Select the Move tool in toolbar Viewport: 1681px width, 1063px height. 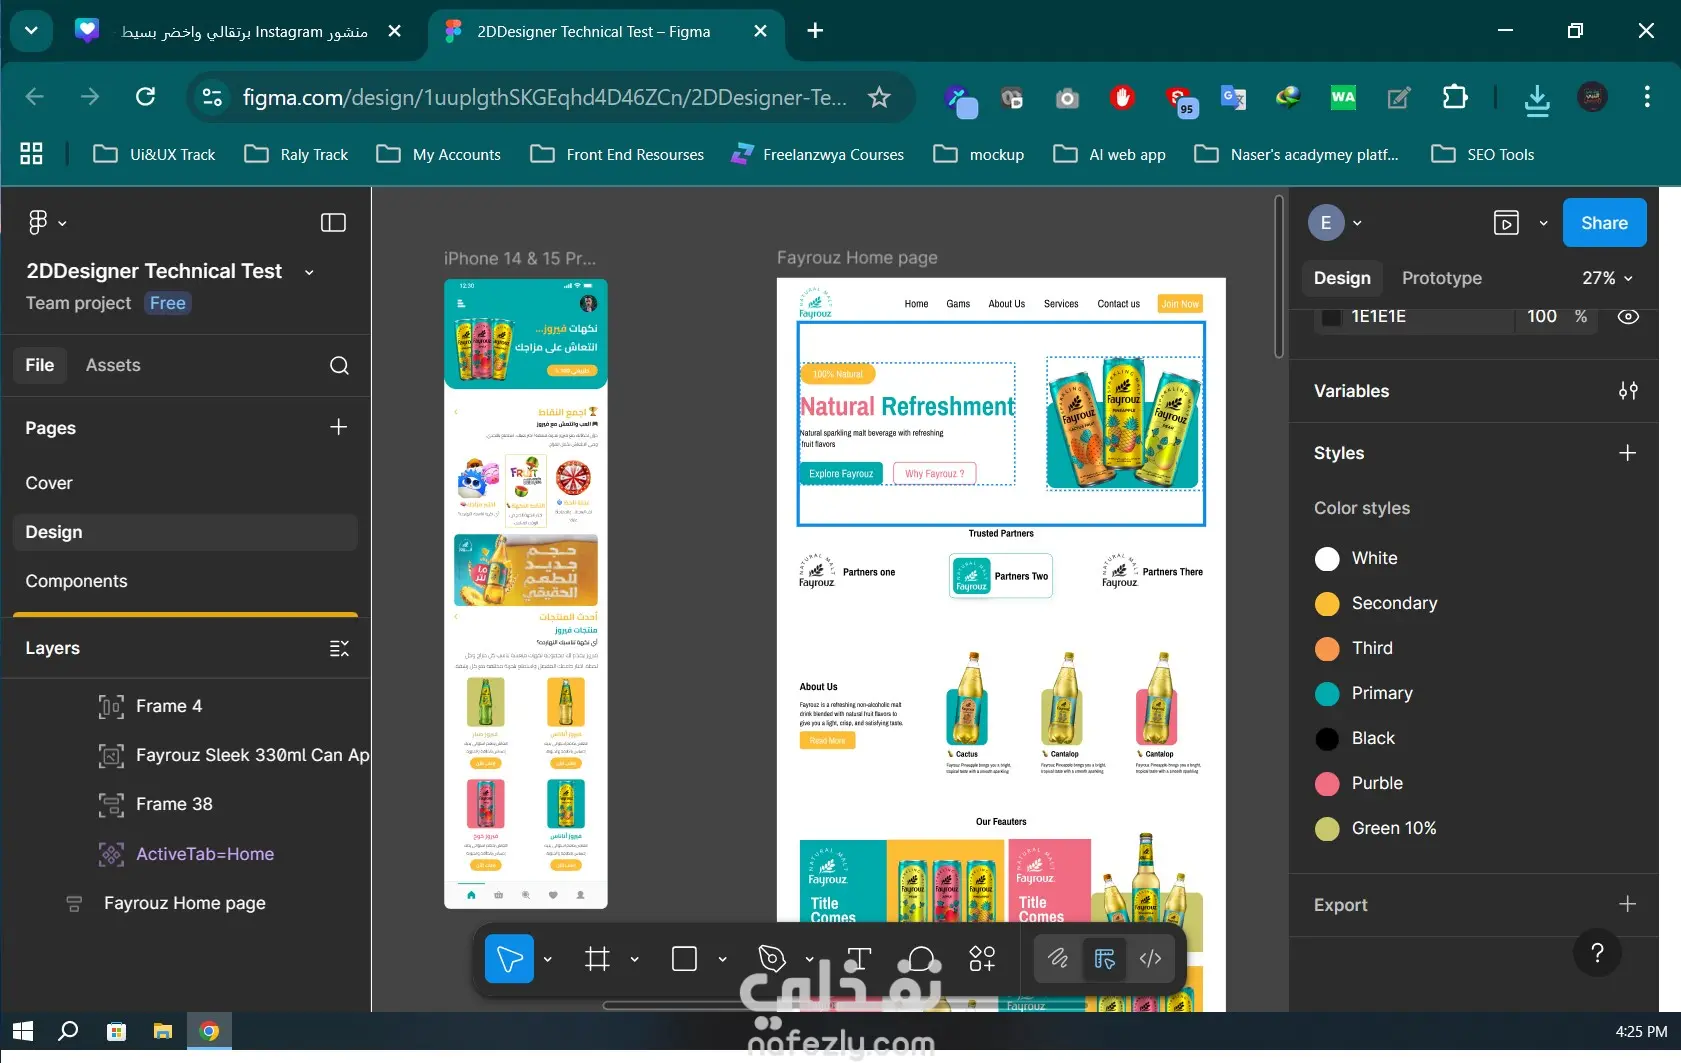click(509, 959)
